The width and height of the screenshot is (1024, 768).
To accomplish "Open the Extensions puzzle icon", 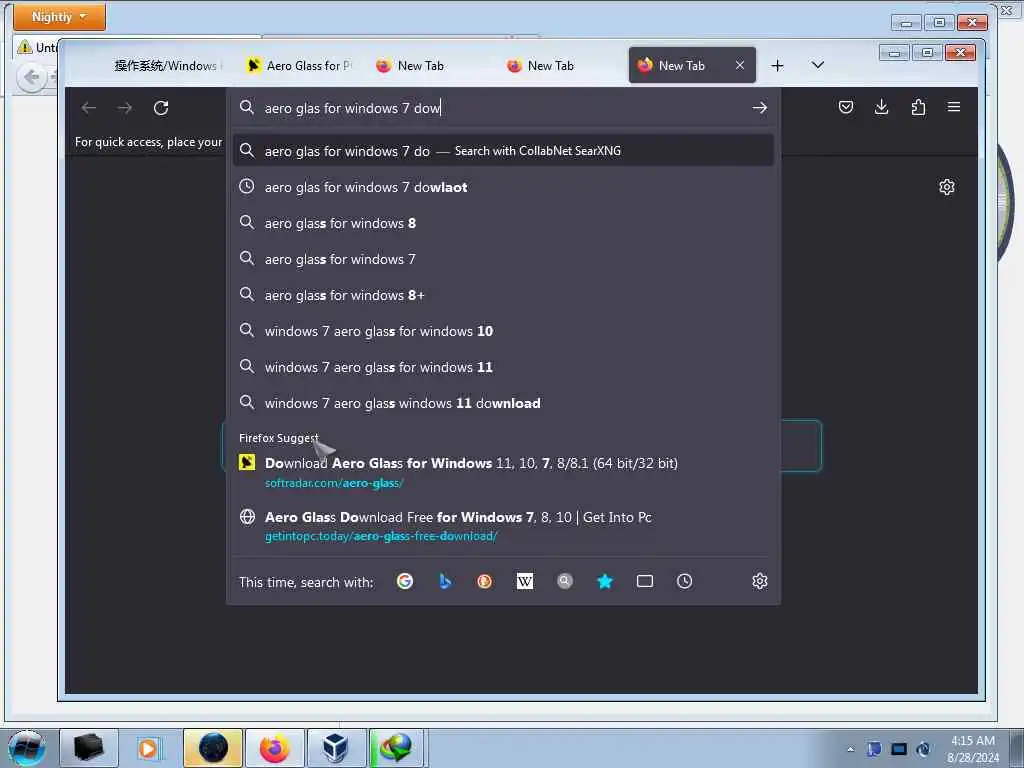I will [x=918, y=107].
